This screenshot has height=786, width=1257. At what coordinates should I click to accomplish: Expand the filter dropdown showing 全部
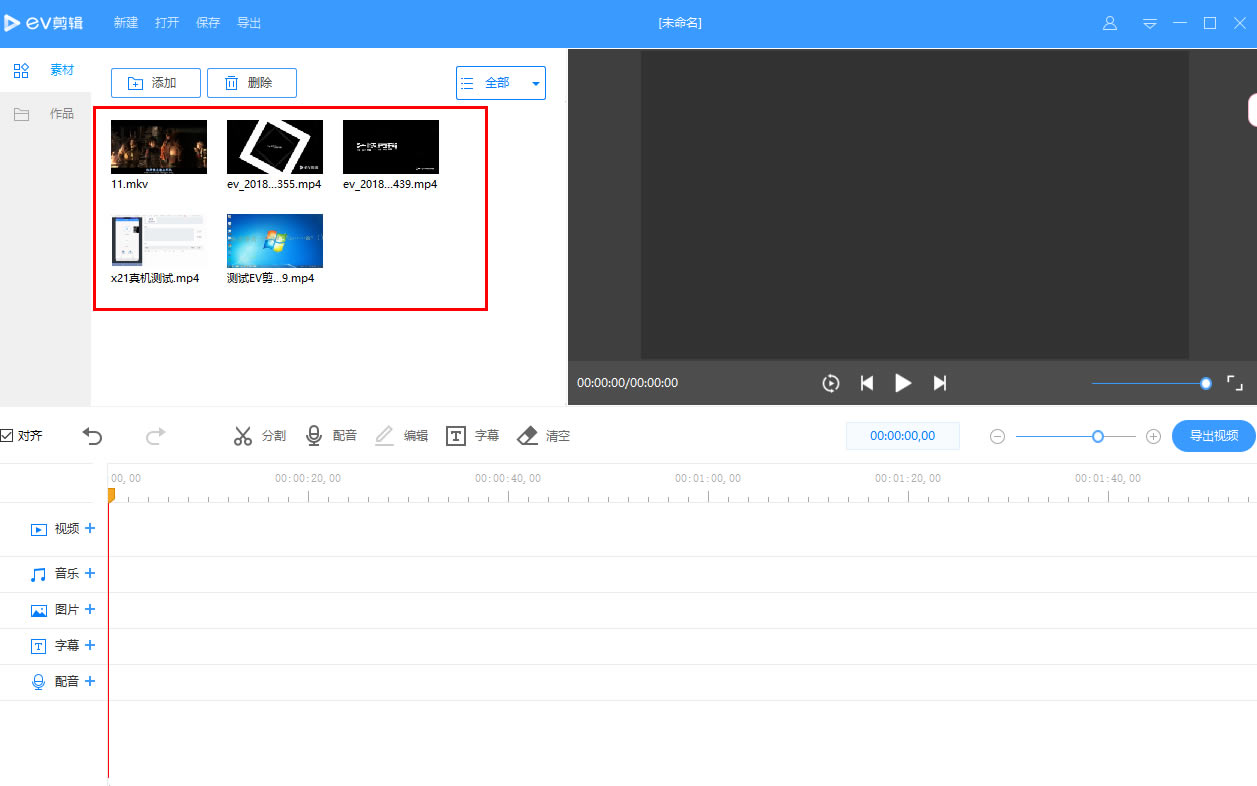(x=537, y=83)
